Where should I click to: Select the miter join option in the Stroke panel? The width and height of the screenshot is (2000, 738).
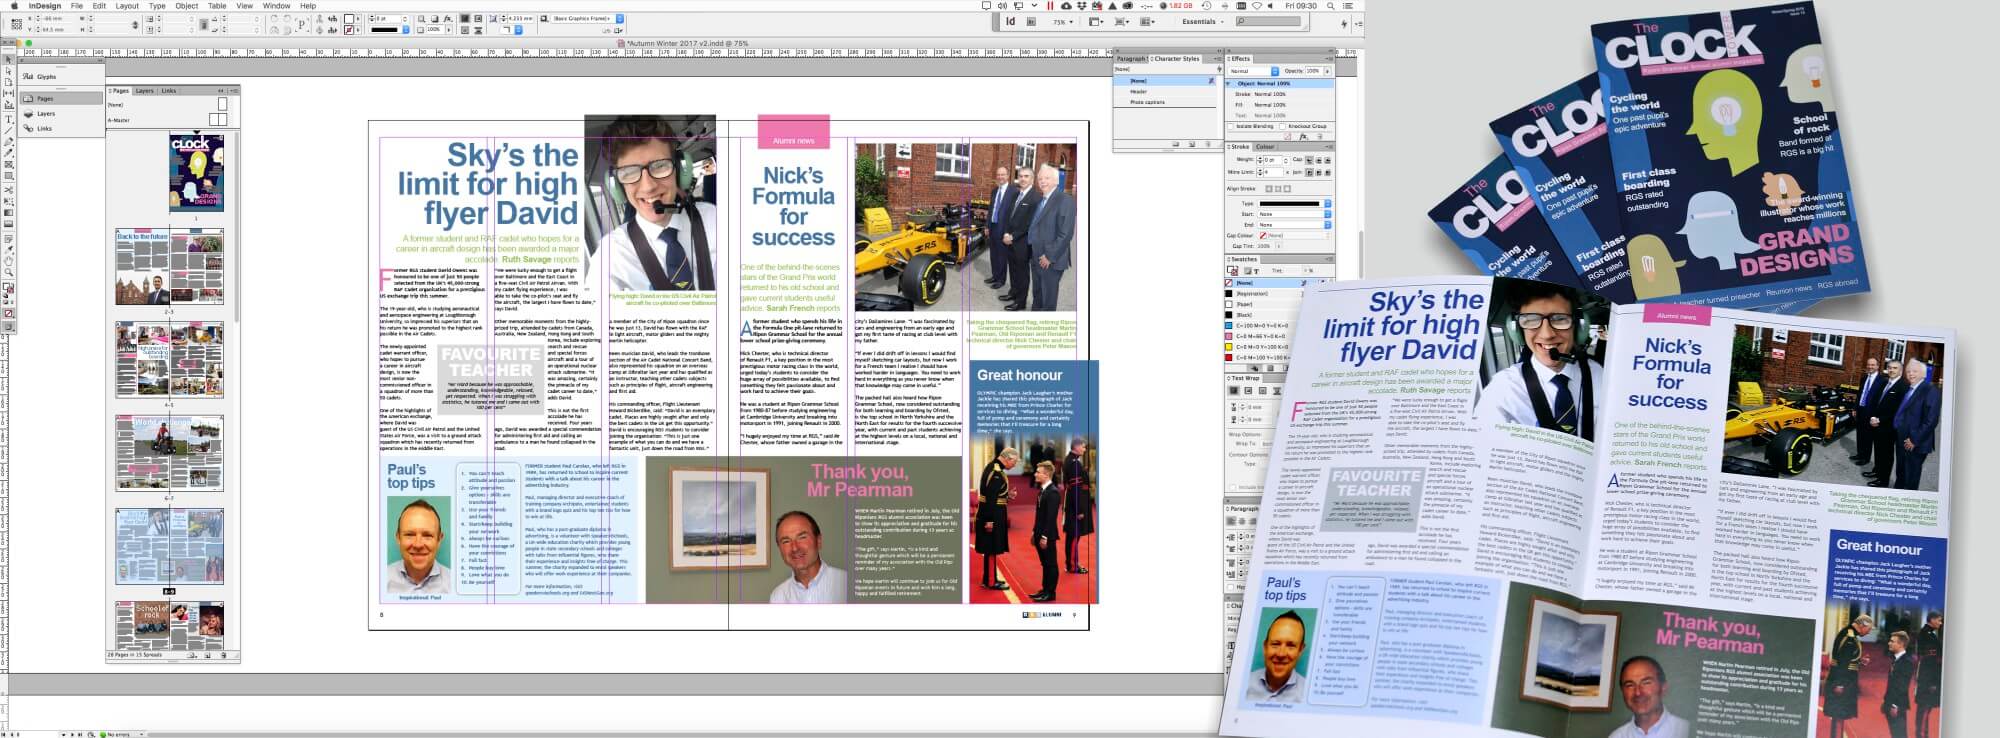click(1308, 172)
